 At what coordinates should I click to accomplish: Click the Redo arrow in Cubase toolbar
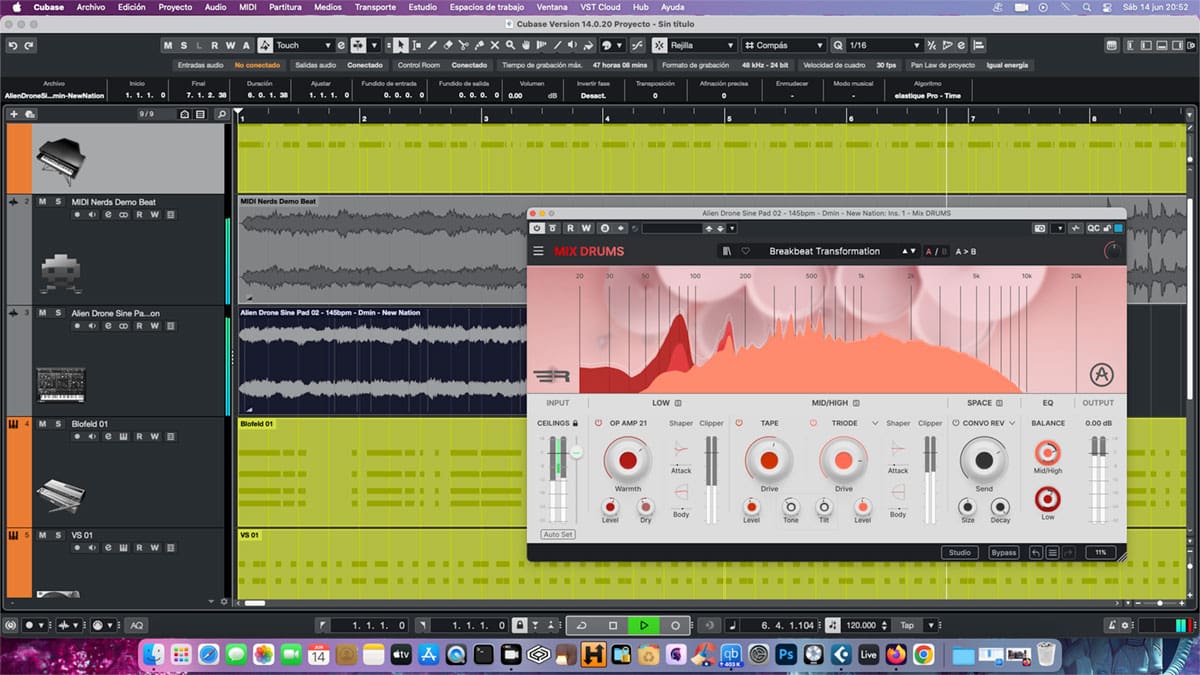tap(29, 45)
